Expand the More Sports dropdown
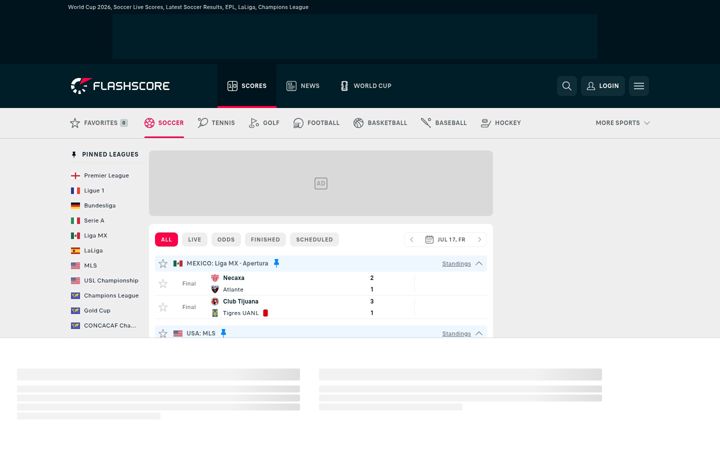The image size is (720, 450). pos(623,123)
